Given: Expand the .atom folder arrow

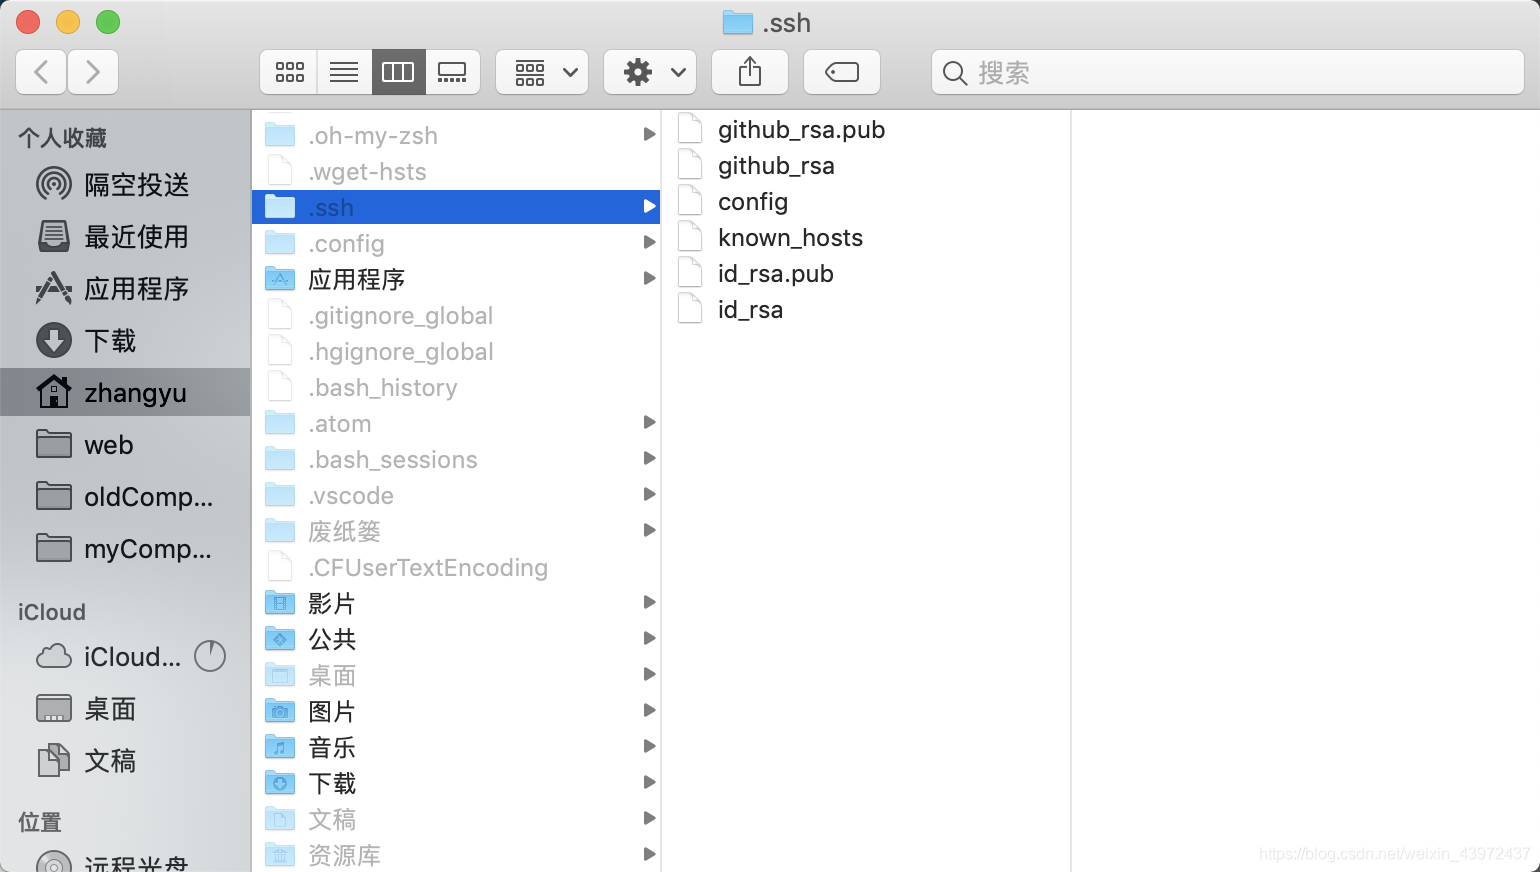Looking at the screenshot, I should pos(649,423).
